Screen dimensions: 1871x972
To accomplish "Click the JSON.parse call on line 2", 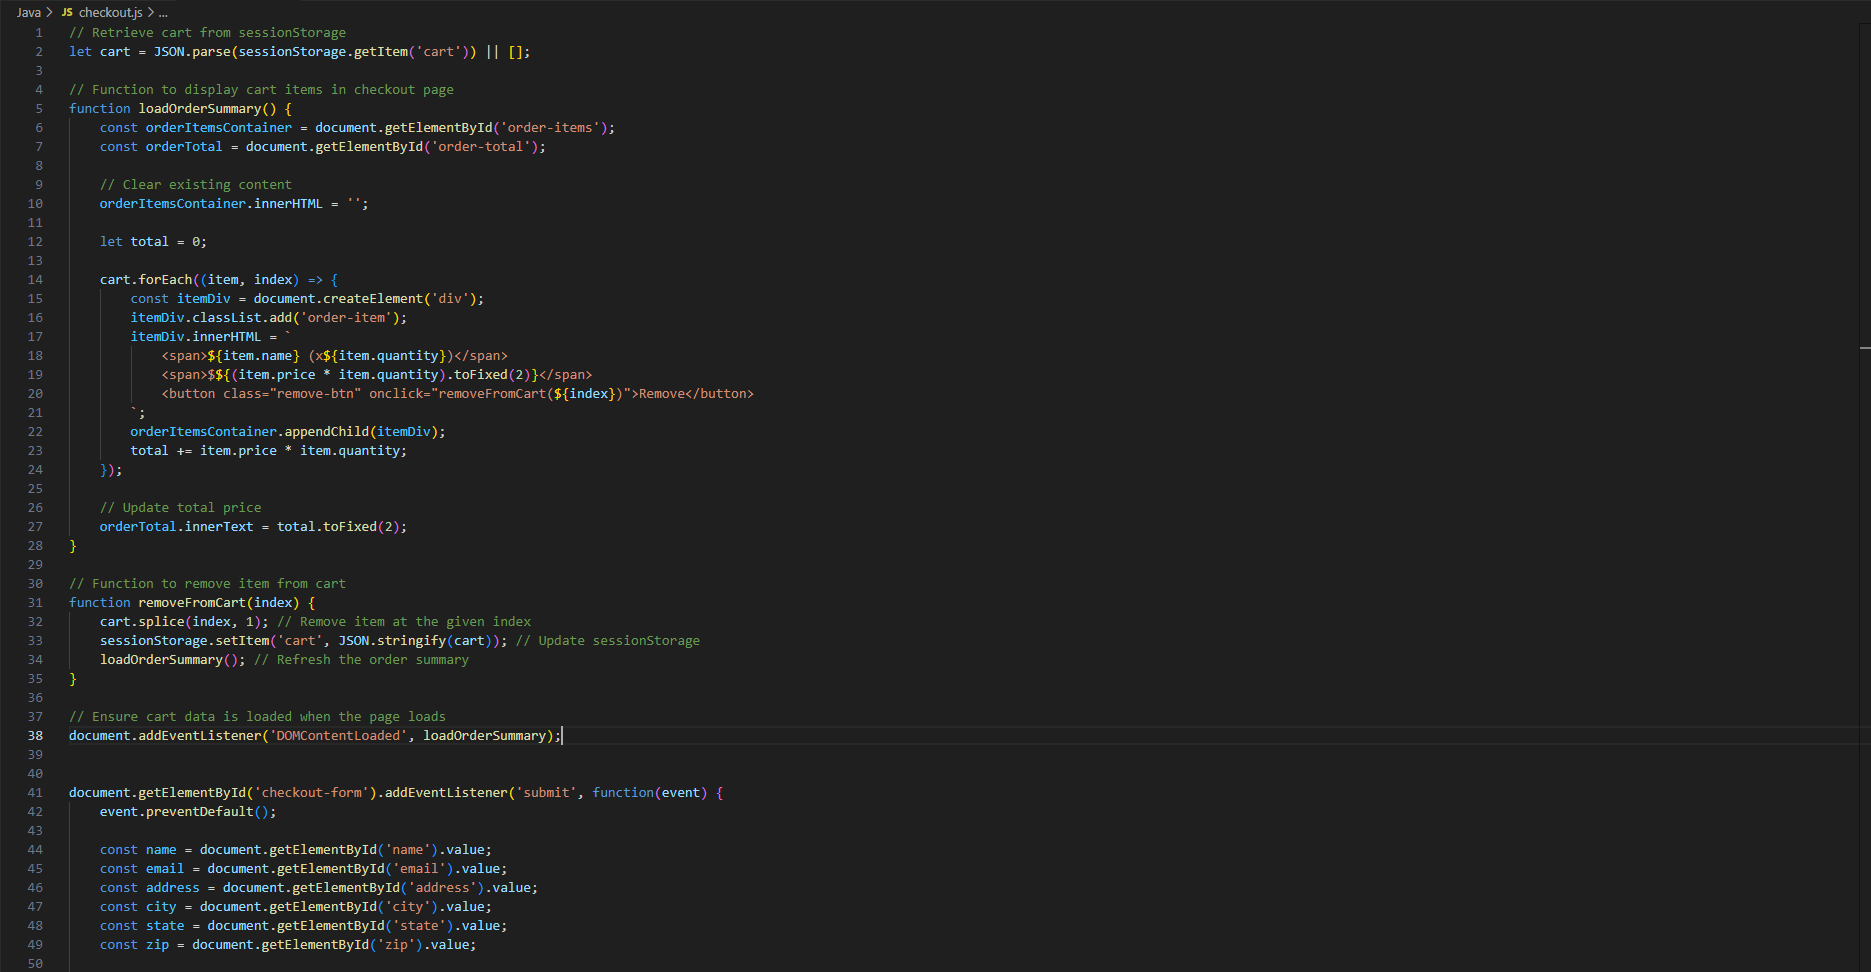I will pyautogui.click(x=193, y=51).
